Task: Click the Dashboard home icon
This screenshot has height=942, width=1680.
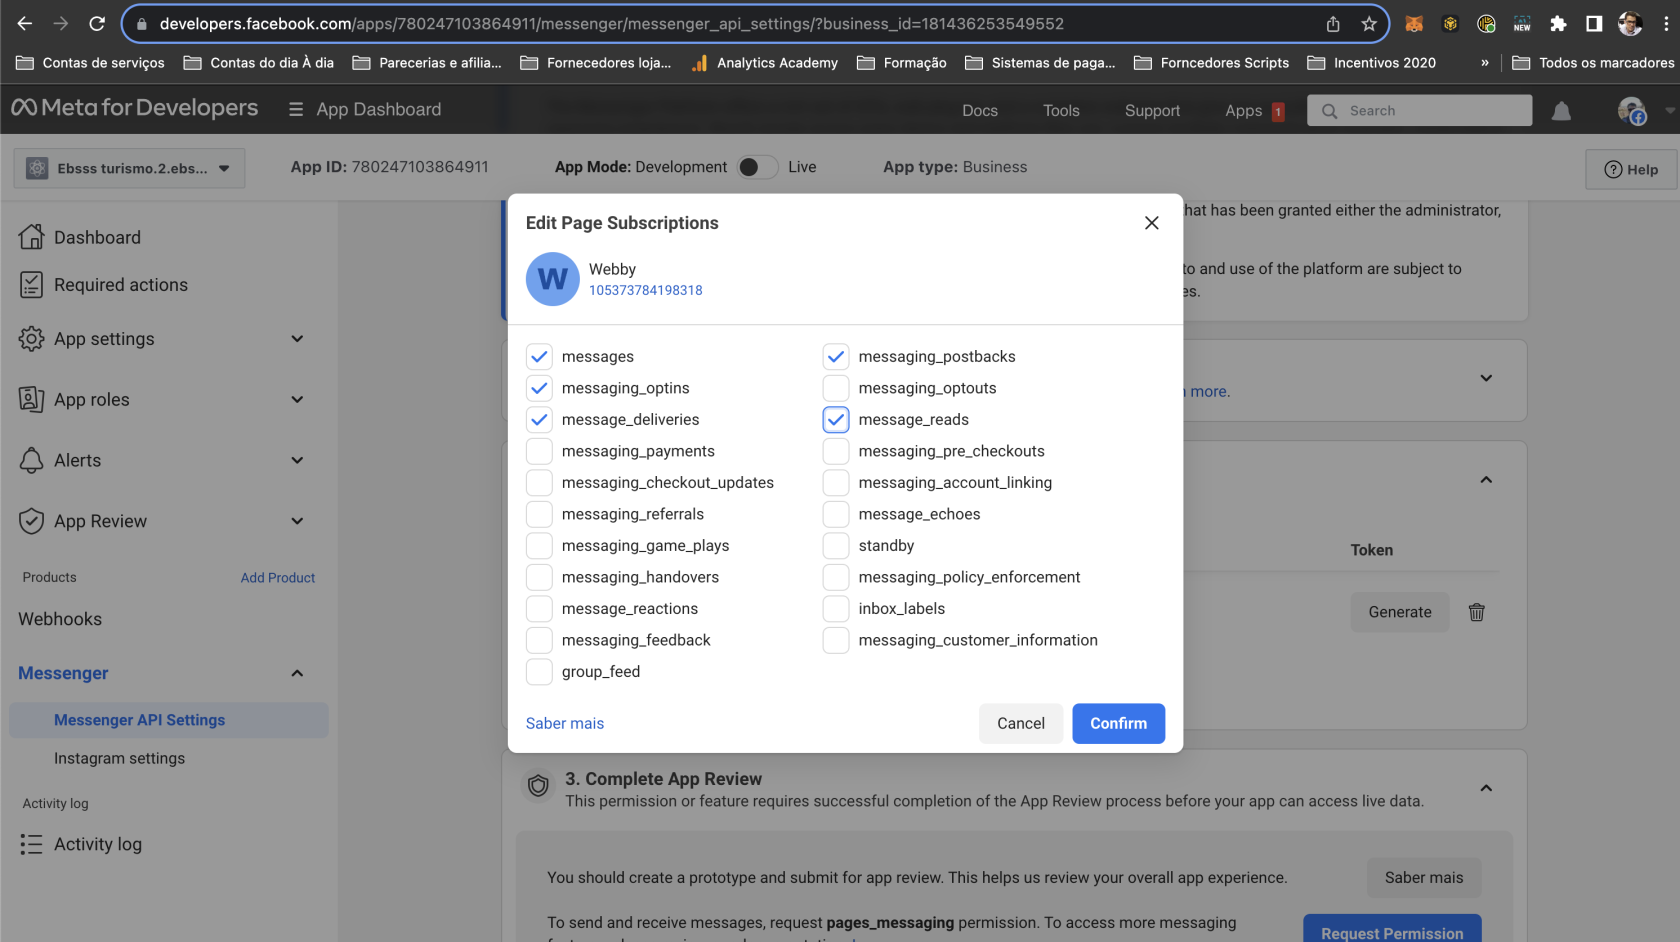Action: pos(31,237)
